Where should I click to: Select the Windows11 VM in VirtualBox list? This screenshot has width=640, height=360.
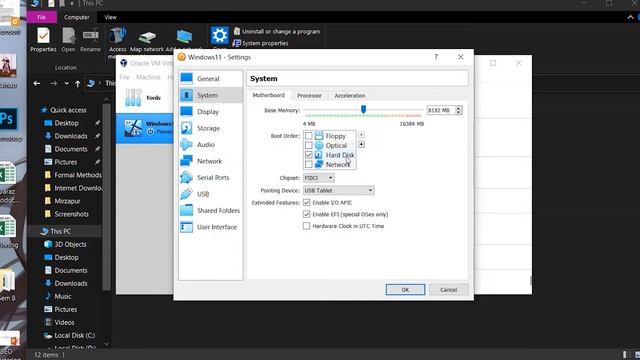pos(145,128)
